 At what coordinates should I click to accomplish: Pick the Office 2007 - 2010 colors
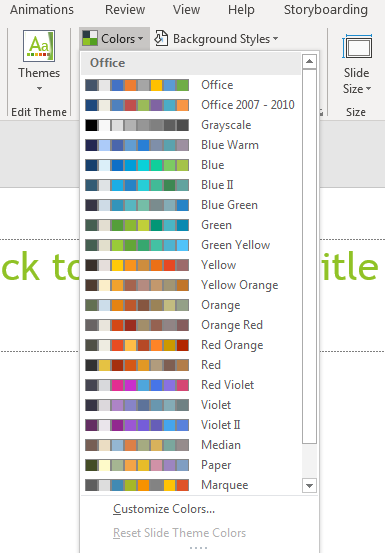click(x=190, y=105)
